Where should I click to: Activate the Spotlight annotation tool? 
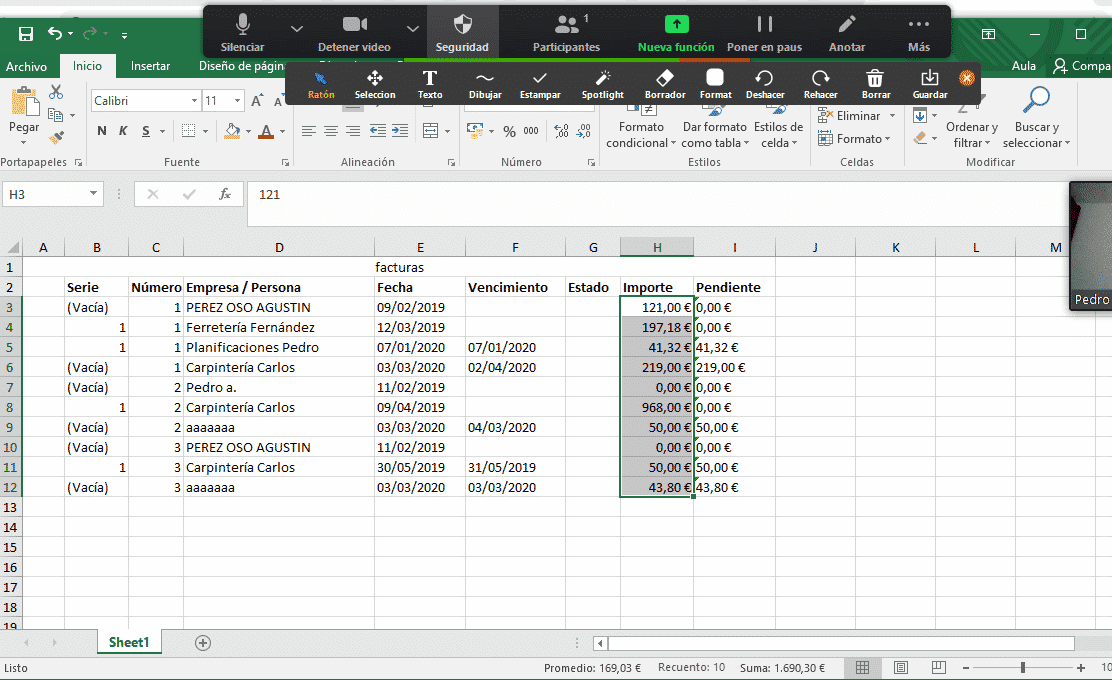[x=603, y=84]
